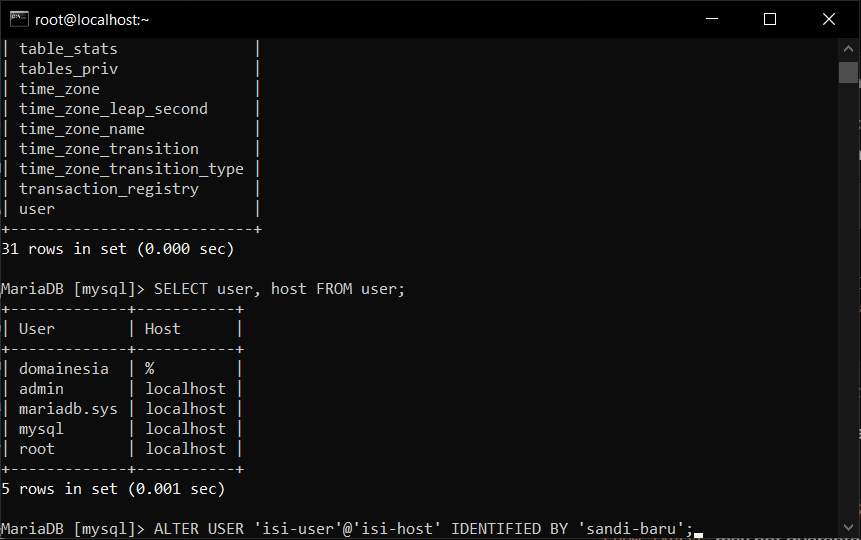Image resolution: width=861 pixels, height=540 pixels.
Task: Close the root@localhost terminal window
Action: click(828, 19)
